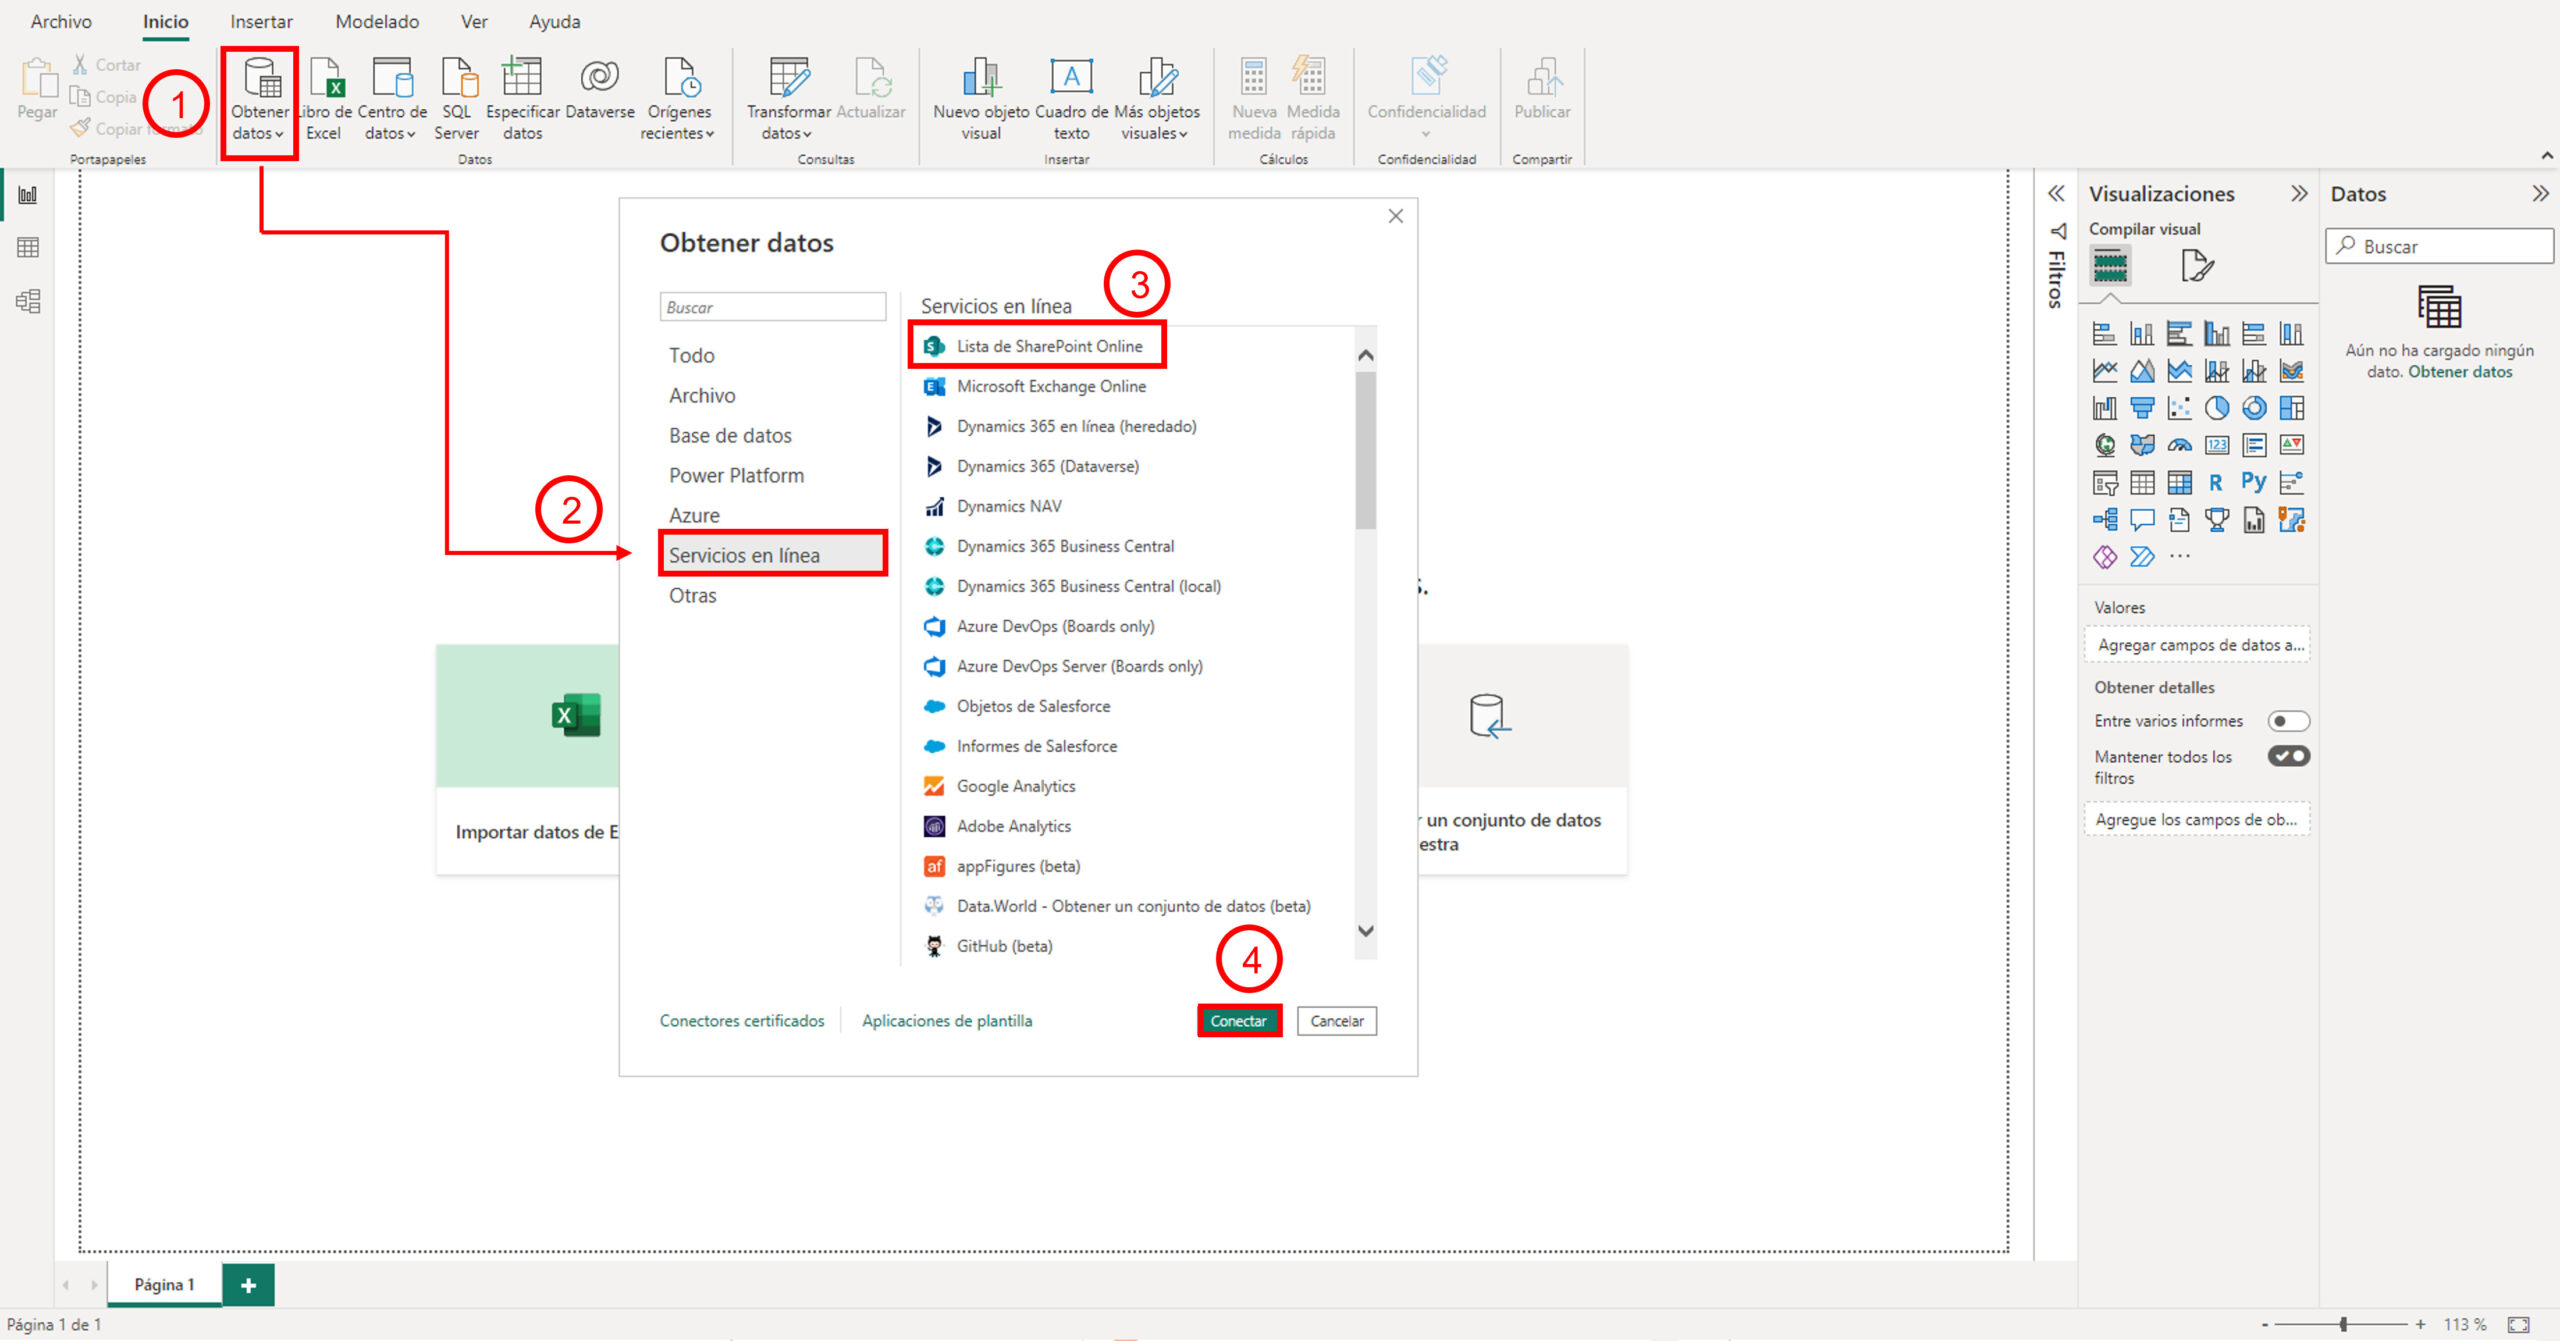Viewport: 2560px width, 1341px height.
Task: Click the Cancelar button
Action: pyautogui.click(x=1337, y=1020)
